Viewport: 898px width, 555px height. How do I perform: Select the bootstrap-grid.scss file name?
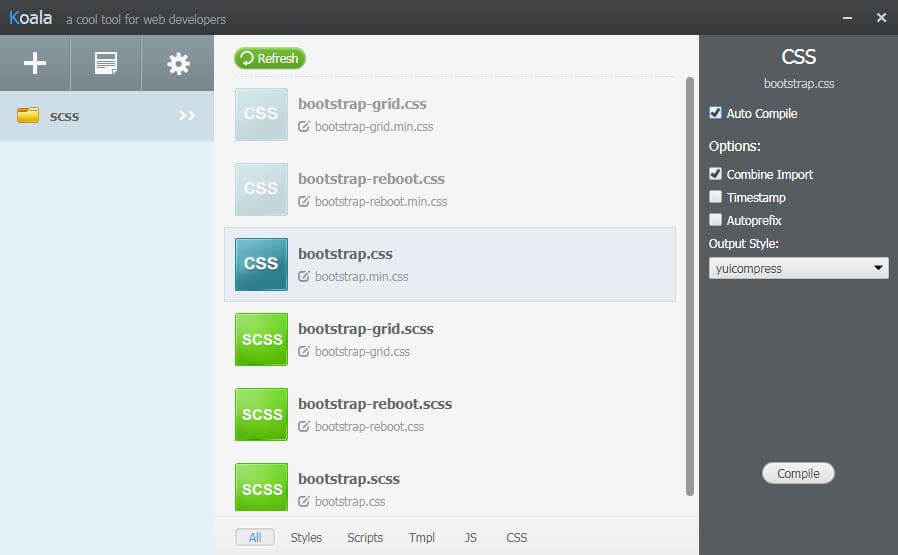tap(365, 329)
